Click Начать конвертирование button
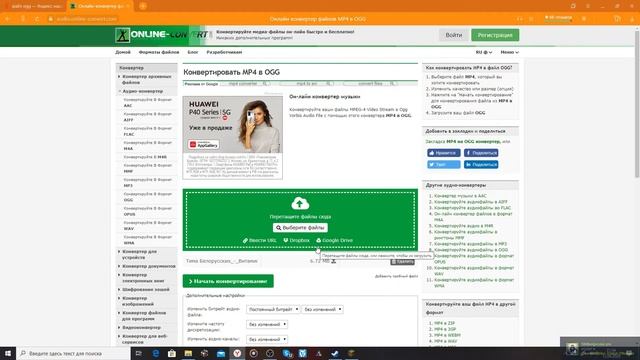This screenshot has width=640, height=360. click(228, 281)
